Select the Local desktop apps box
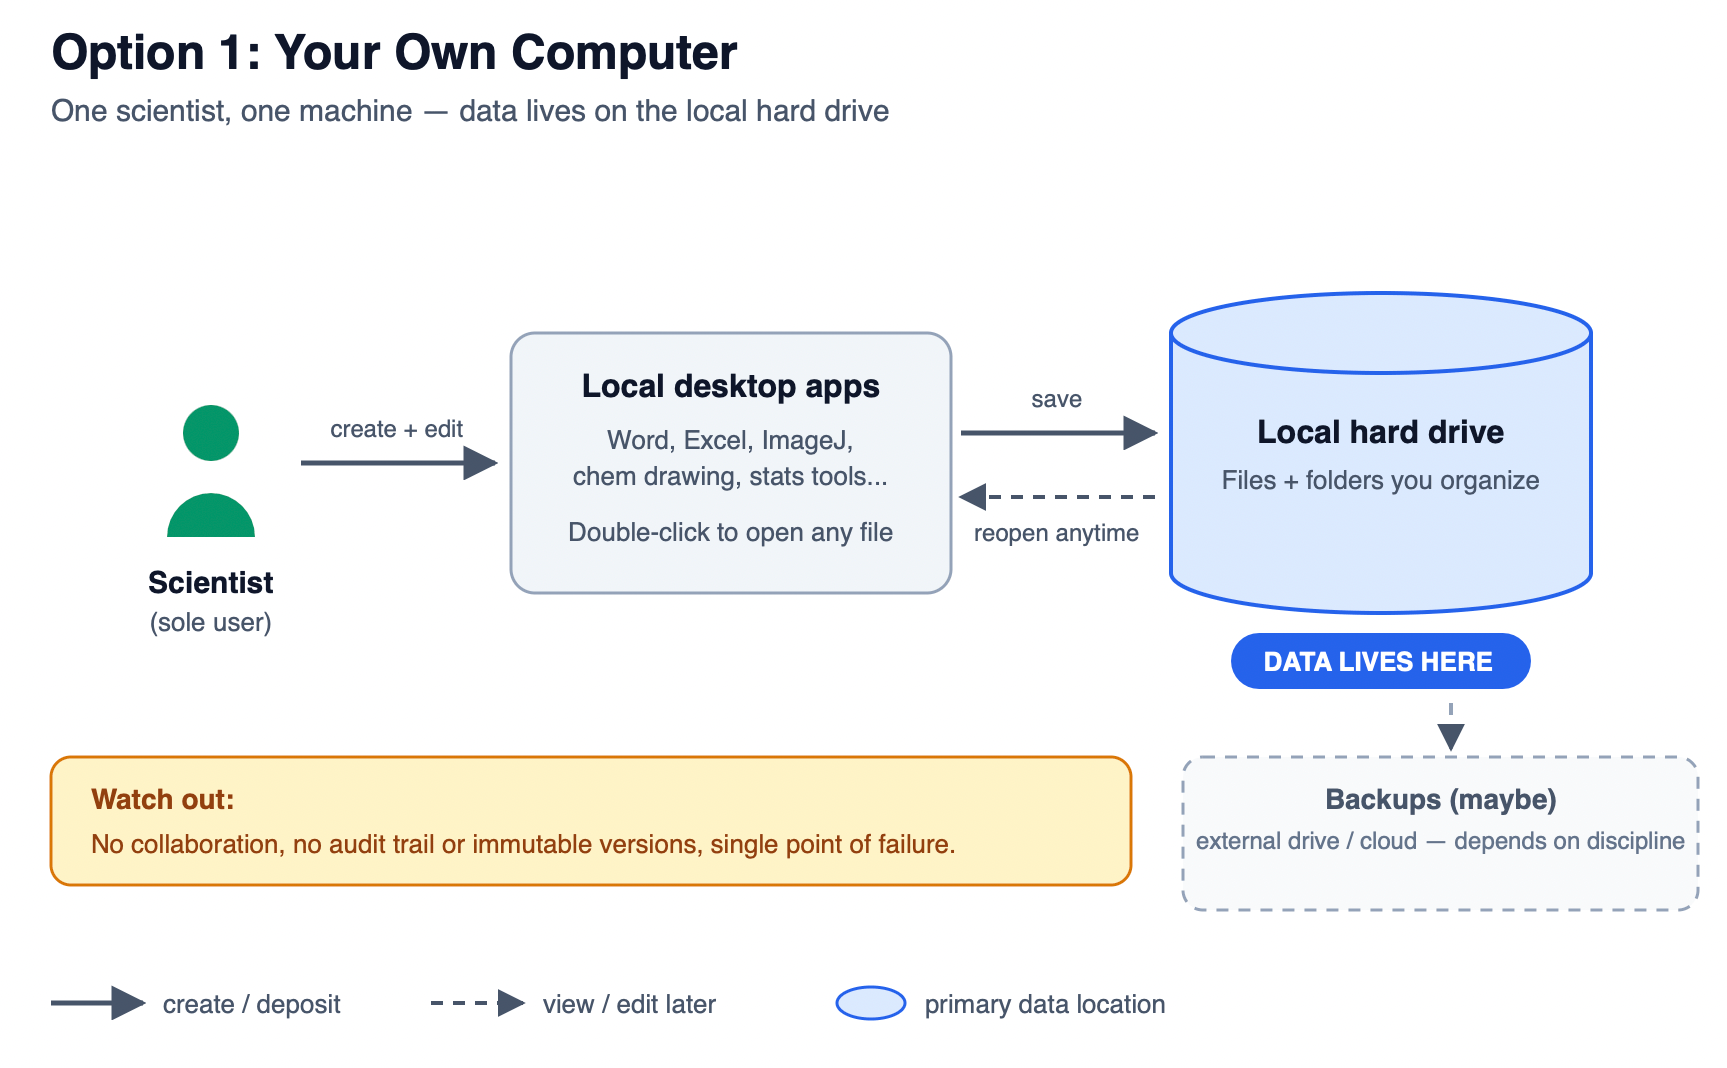Viewport: 1727px width, 1068px height. (731, 463)
